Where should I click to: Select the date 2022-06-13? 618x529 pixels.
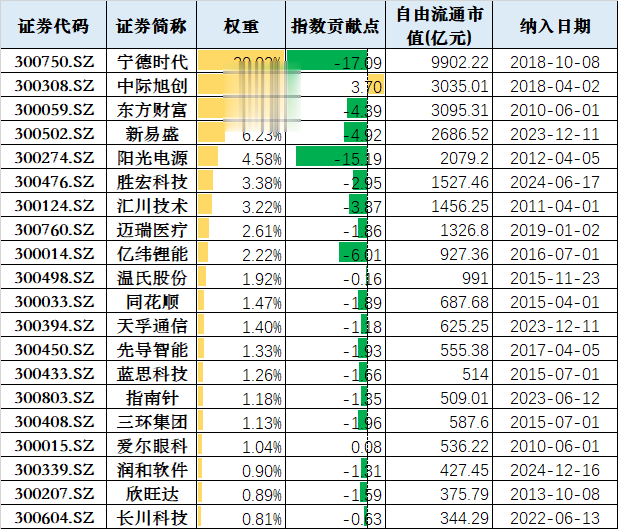[555, 518]
